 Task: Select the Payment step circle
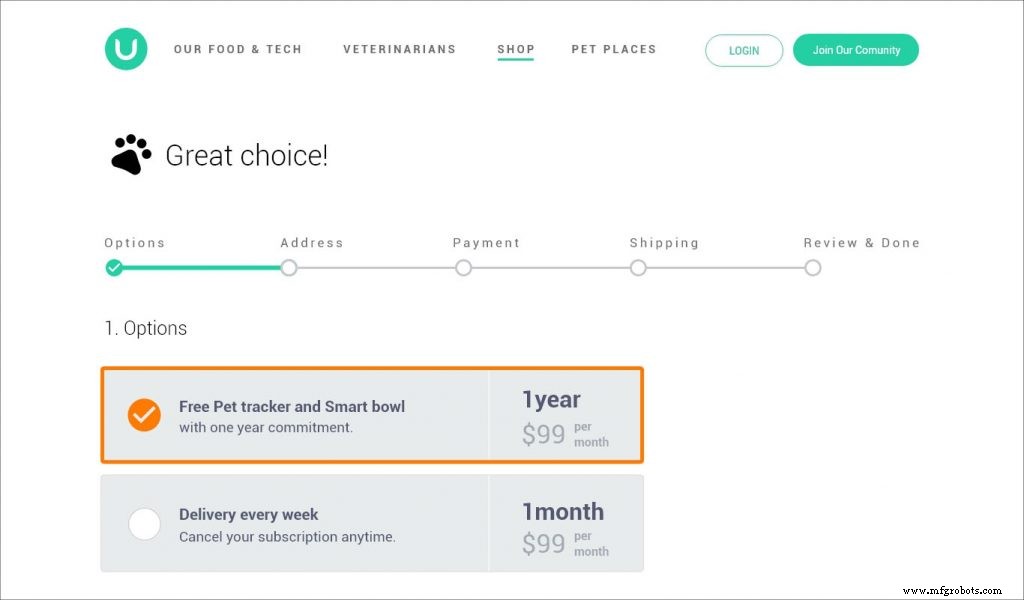coord(463,268)
